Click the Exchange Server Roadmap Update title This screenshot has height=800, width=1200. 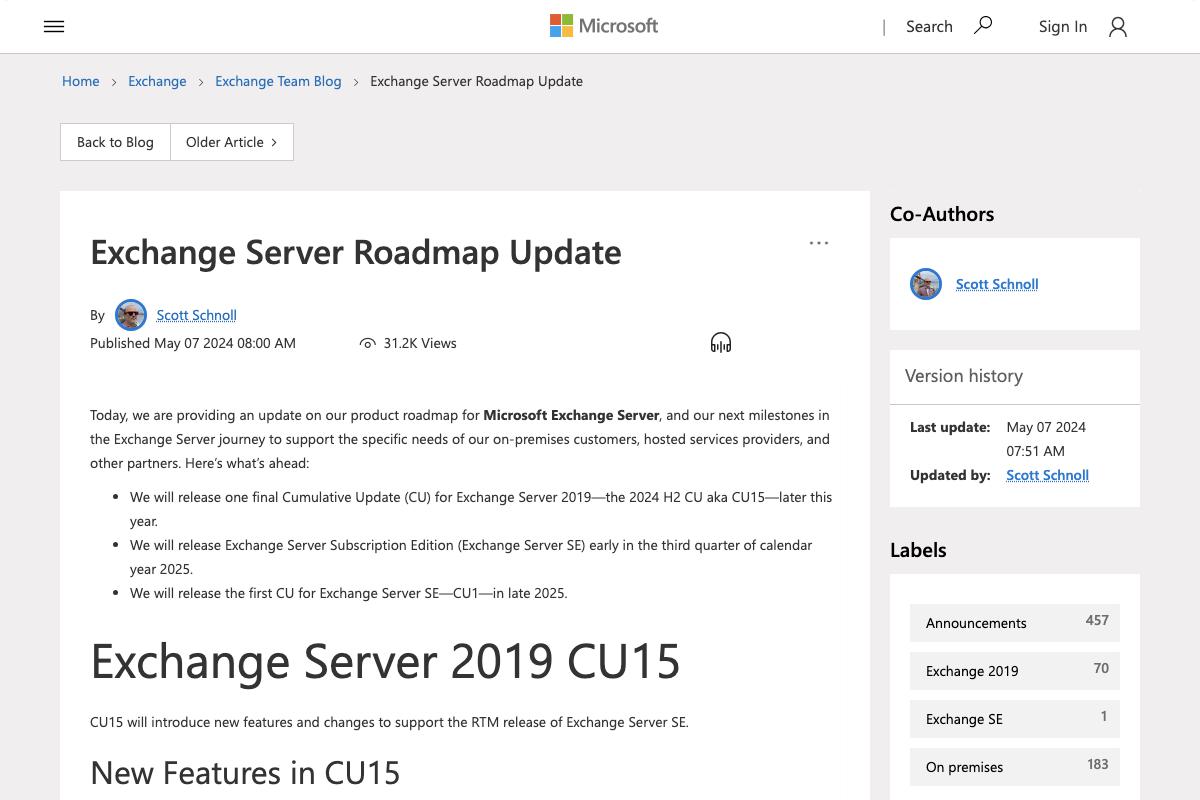coord(356,252)
